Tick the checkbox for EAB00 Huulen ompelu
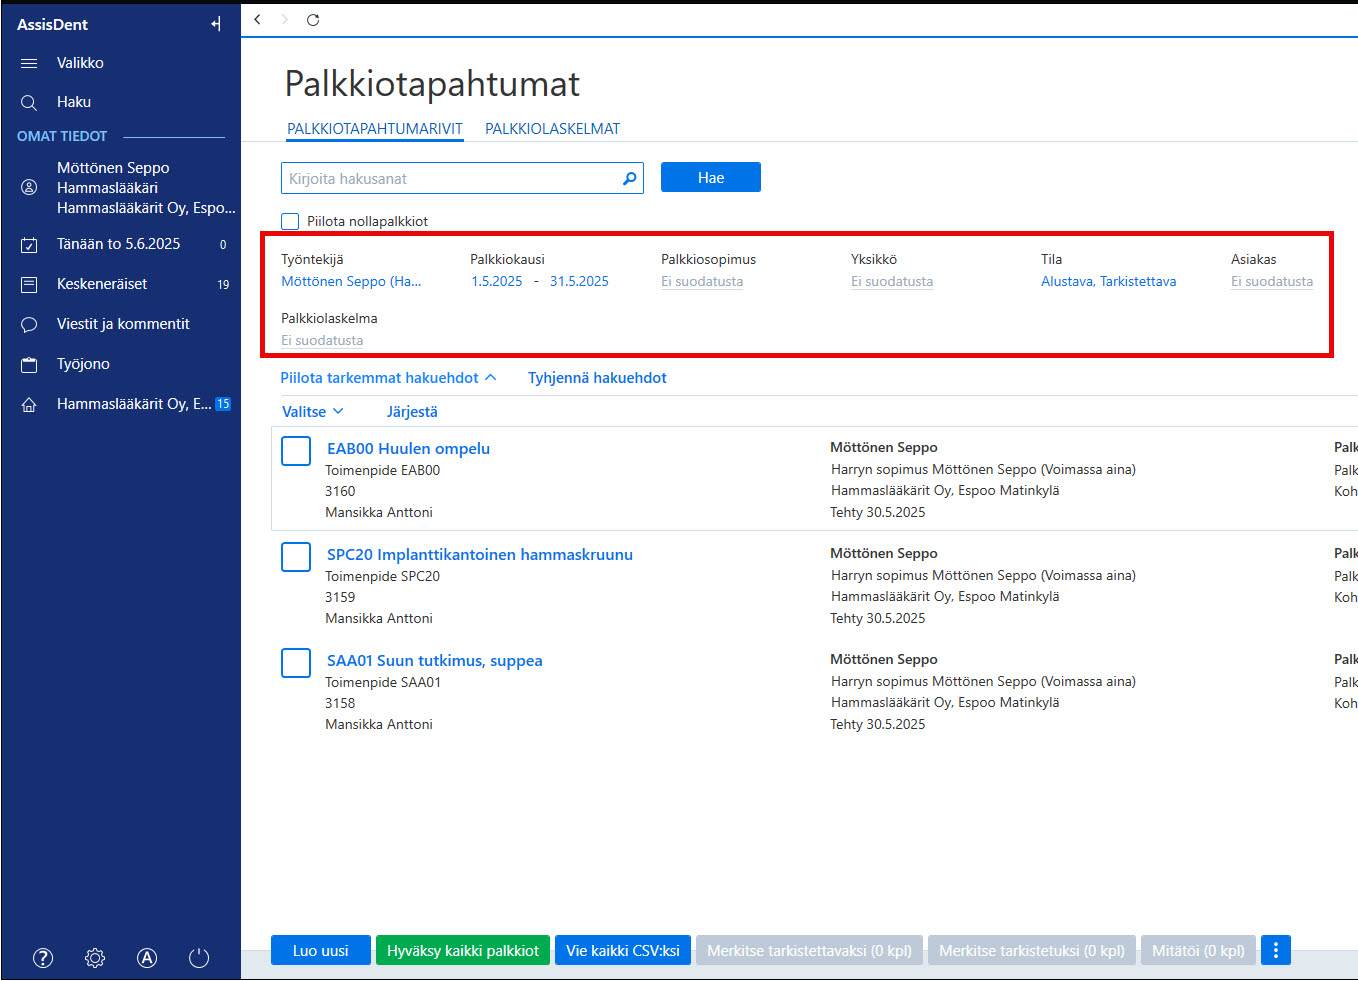1358x981 pixels. pyautogui.click(x=296, y=451)
